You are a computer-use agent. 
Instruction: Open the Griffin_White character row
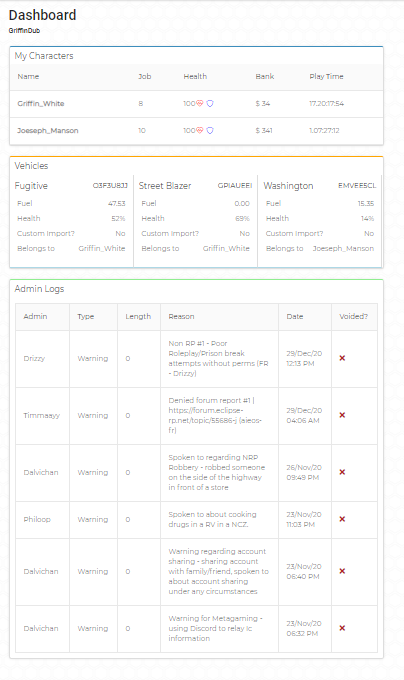[196, 104]
